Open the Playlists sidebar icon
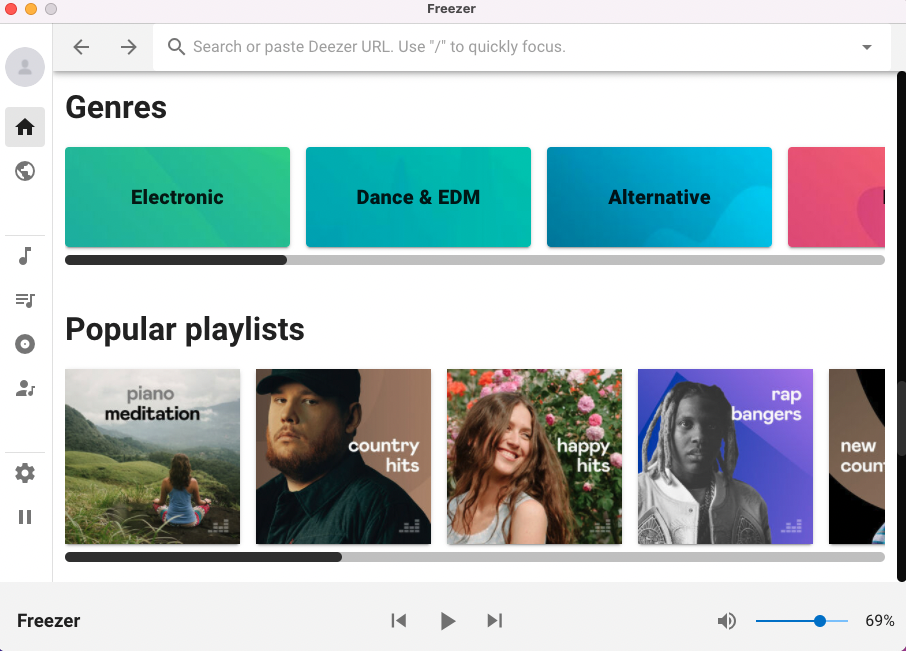 click(x=25, y=300)
